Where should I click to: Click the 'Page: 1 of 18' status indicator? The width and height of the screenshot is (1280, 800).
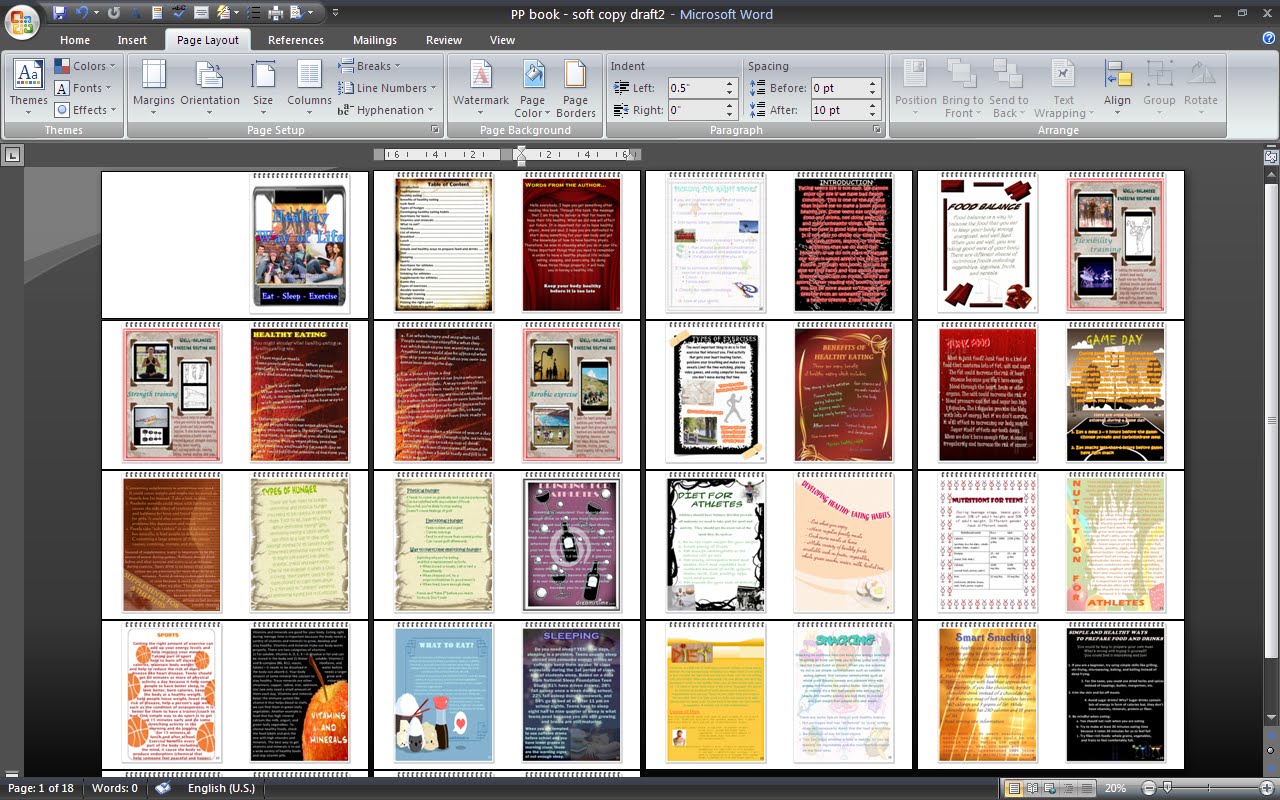pyautogui.click(x=41, y=788)
